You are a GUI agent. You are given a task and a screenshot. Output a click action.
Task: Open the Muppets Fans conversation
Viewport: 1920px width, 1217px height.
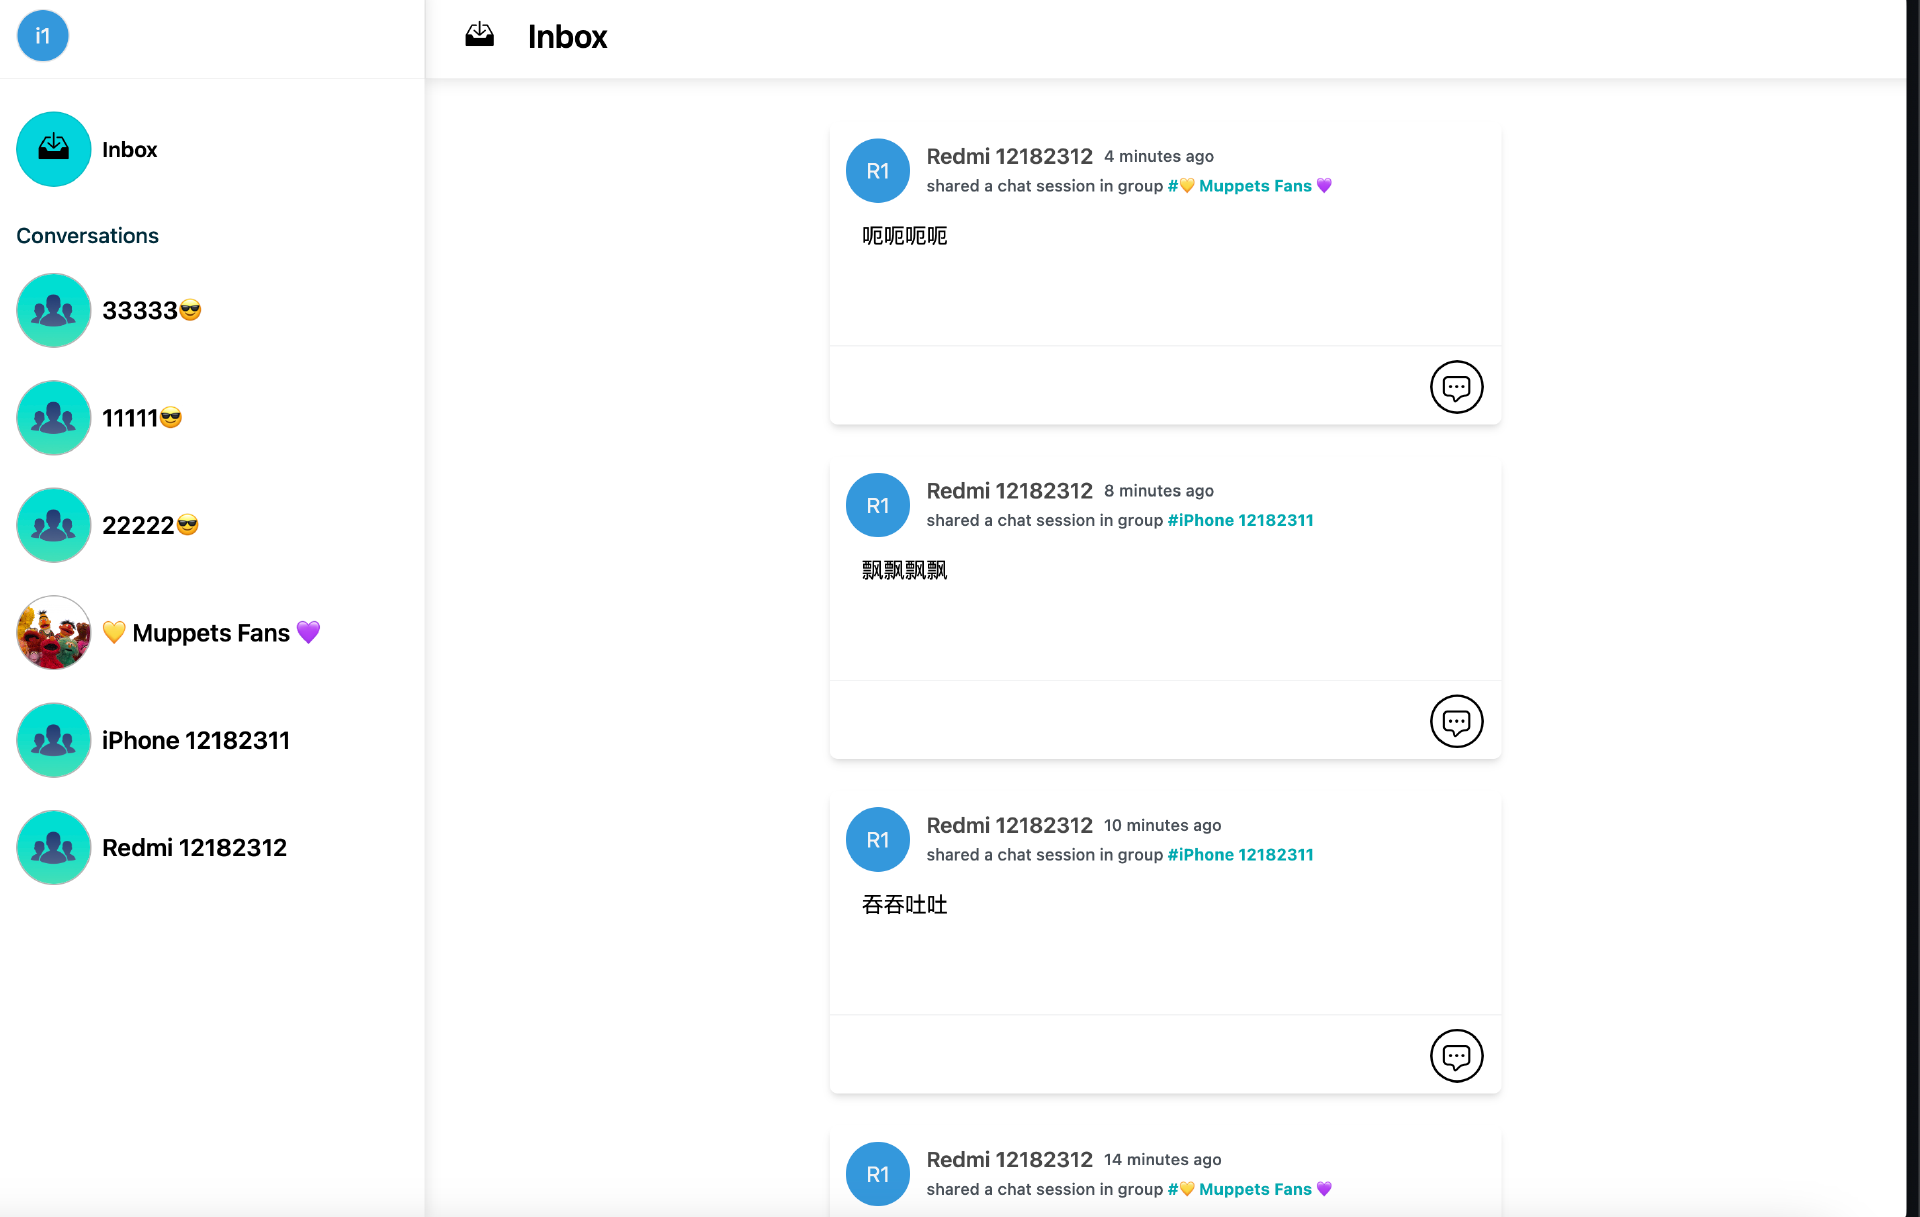point(211,632)
